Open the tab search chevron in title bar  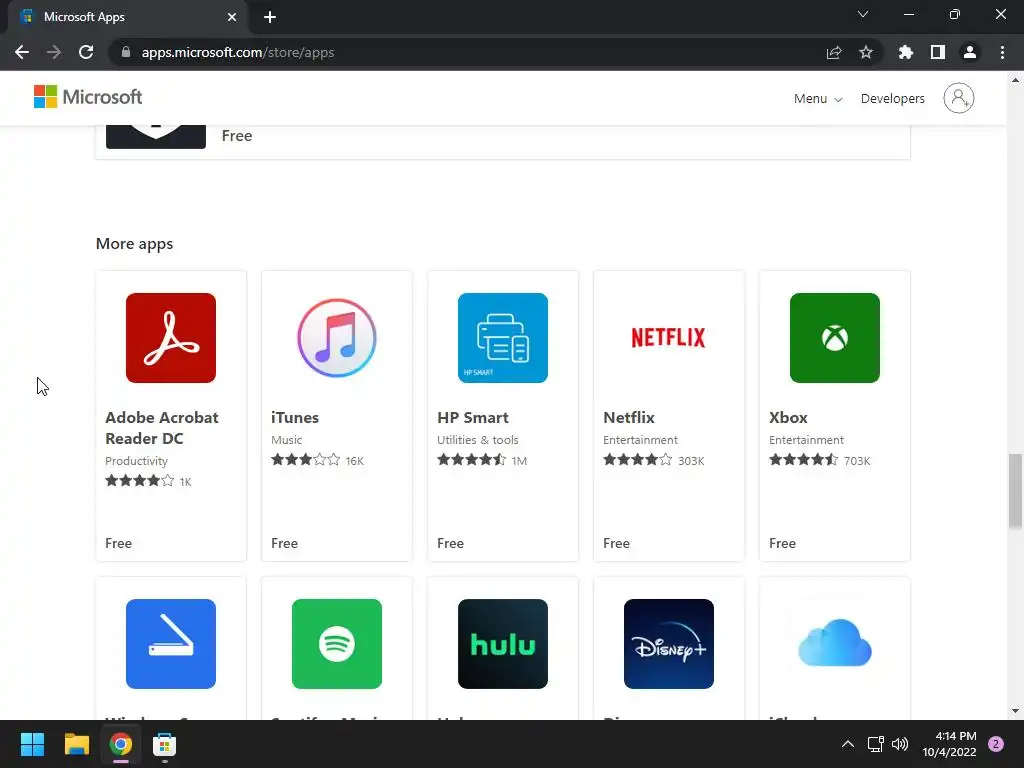coord(862,14)
